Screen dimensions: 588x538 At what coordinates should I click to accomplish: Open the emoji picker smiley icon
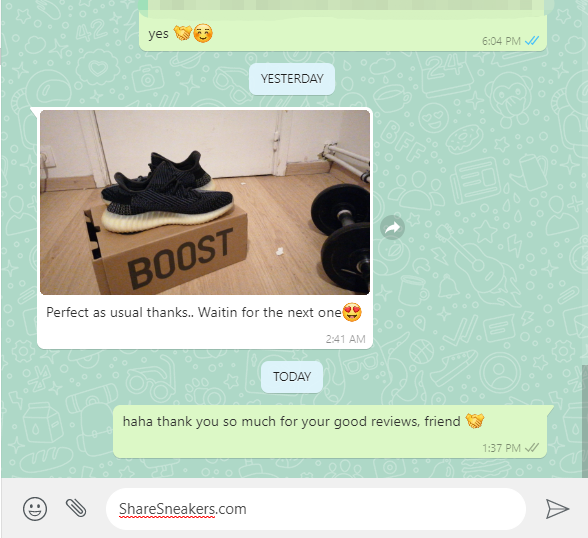pyautogui.click(x=35, y=509)
